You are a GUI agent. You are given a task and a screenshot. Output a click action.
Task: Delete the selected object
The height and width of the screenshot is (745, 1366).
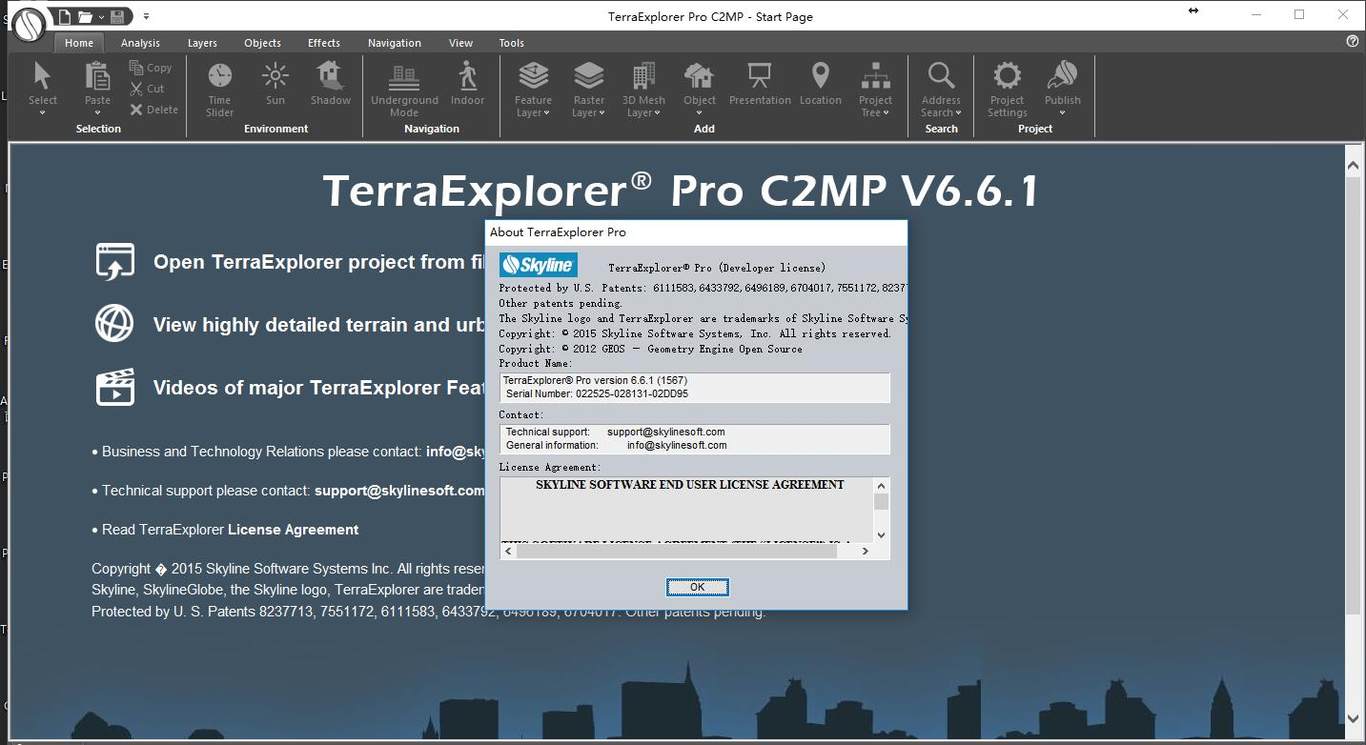154,110
